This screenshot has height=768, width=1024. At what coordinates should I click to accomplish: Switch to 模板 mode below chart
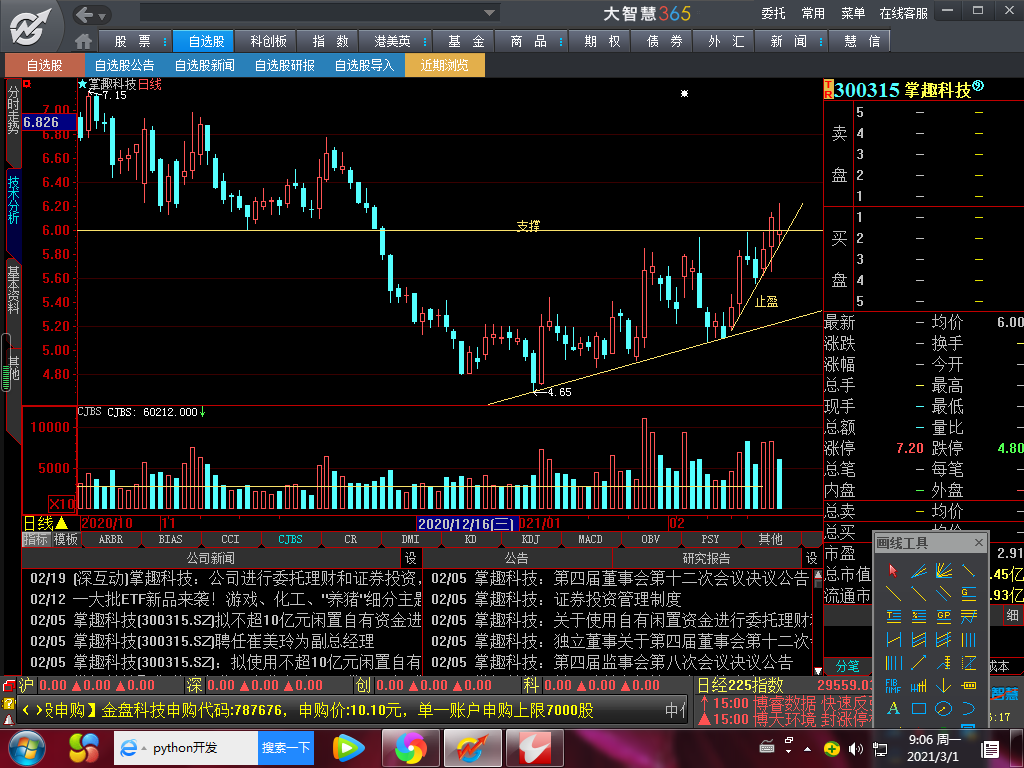pyautogui.click(x=65, y=539)
